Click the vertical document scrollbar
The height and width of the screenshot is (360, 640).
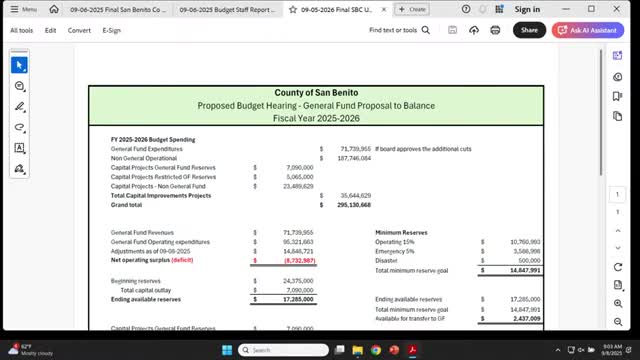[x=600, y=113]
